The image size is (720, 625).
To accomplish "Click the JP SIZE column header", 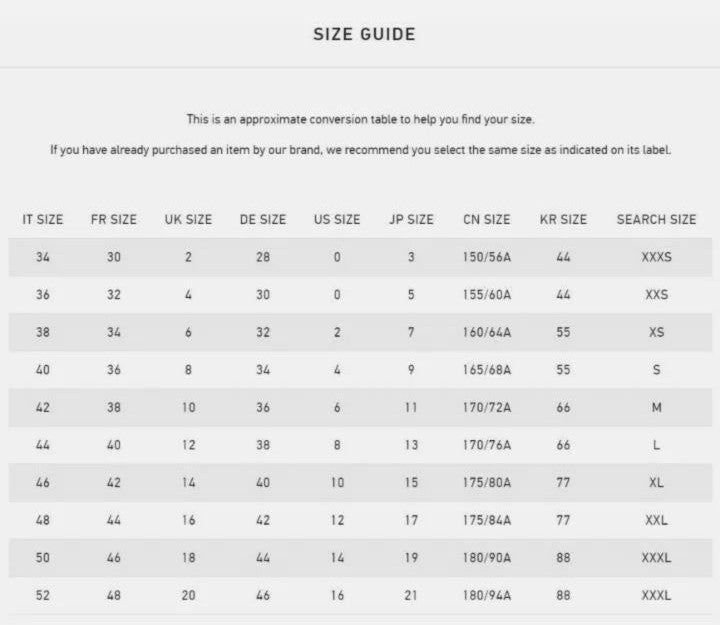I will tap(411, 220).
